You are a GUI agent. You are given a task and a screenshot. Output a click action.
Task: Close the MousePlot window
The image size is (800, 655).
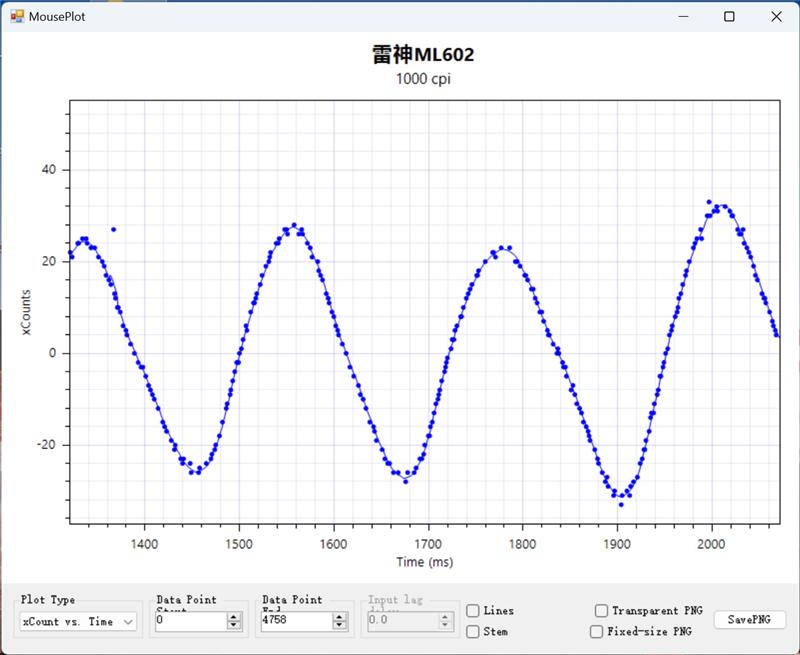point(776,16)
